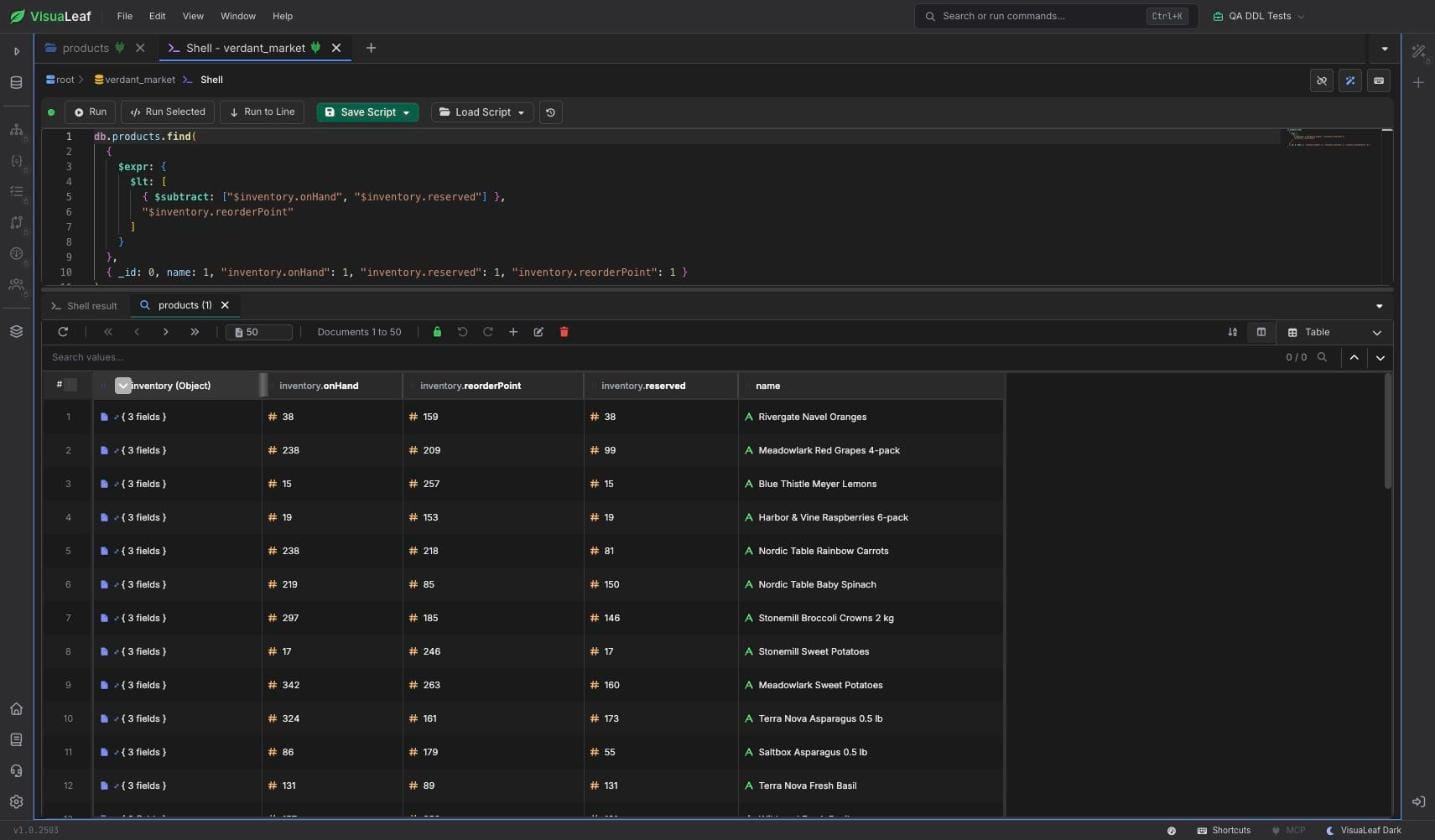
Task: Expand the inventory (Object) column chevron
Action: click(123, 386)
